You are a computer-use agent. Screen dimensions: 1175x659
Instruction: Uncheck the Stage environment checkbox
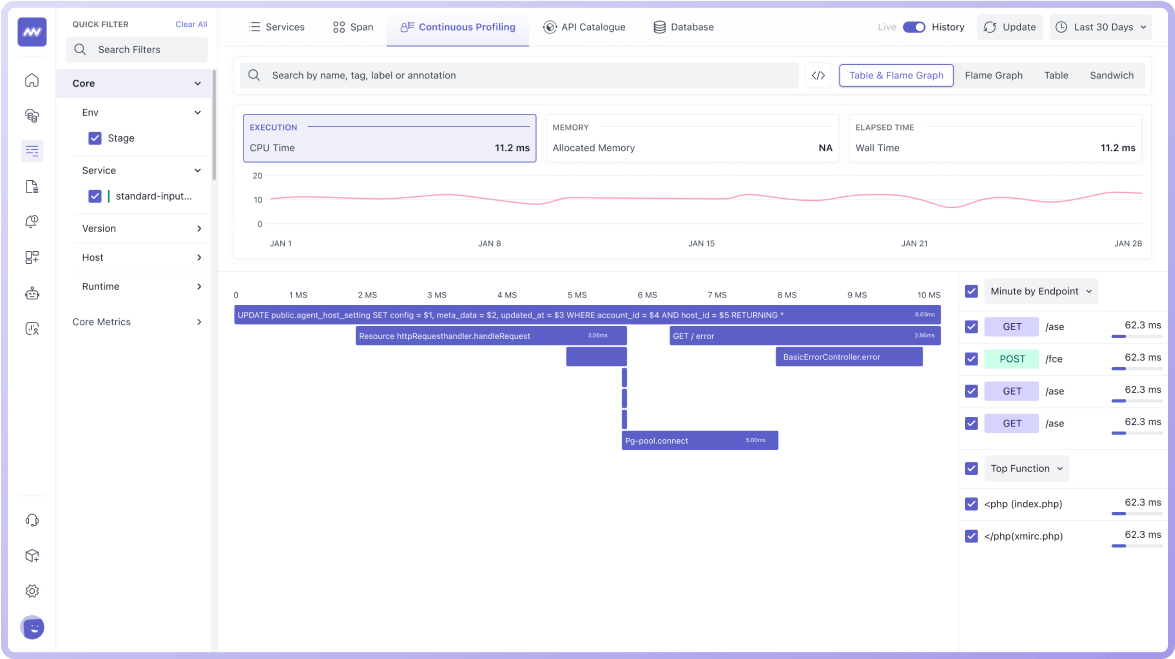tap(95, 138)
